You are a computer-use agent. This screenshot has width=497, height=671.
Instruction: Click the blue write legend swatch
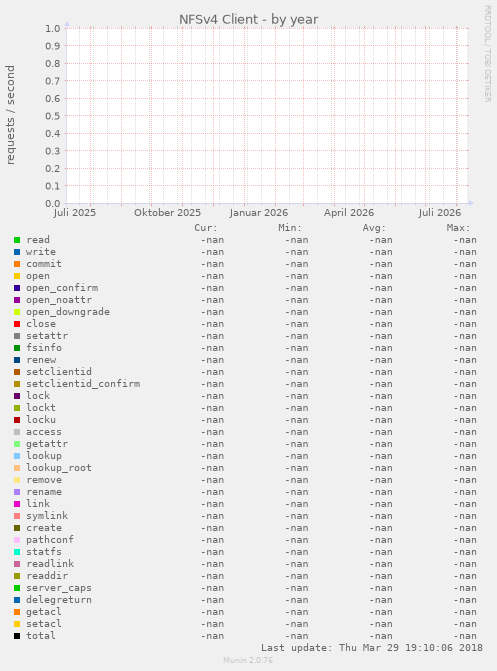pos(17,252)
